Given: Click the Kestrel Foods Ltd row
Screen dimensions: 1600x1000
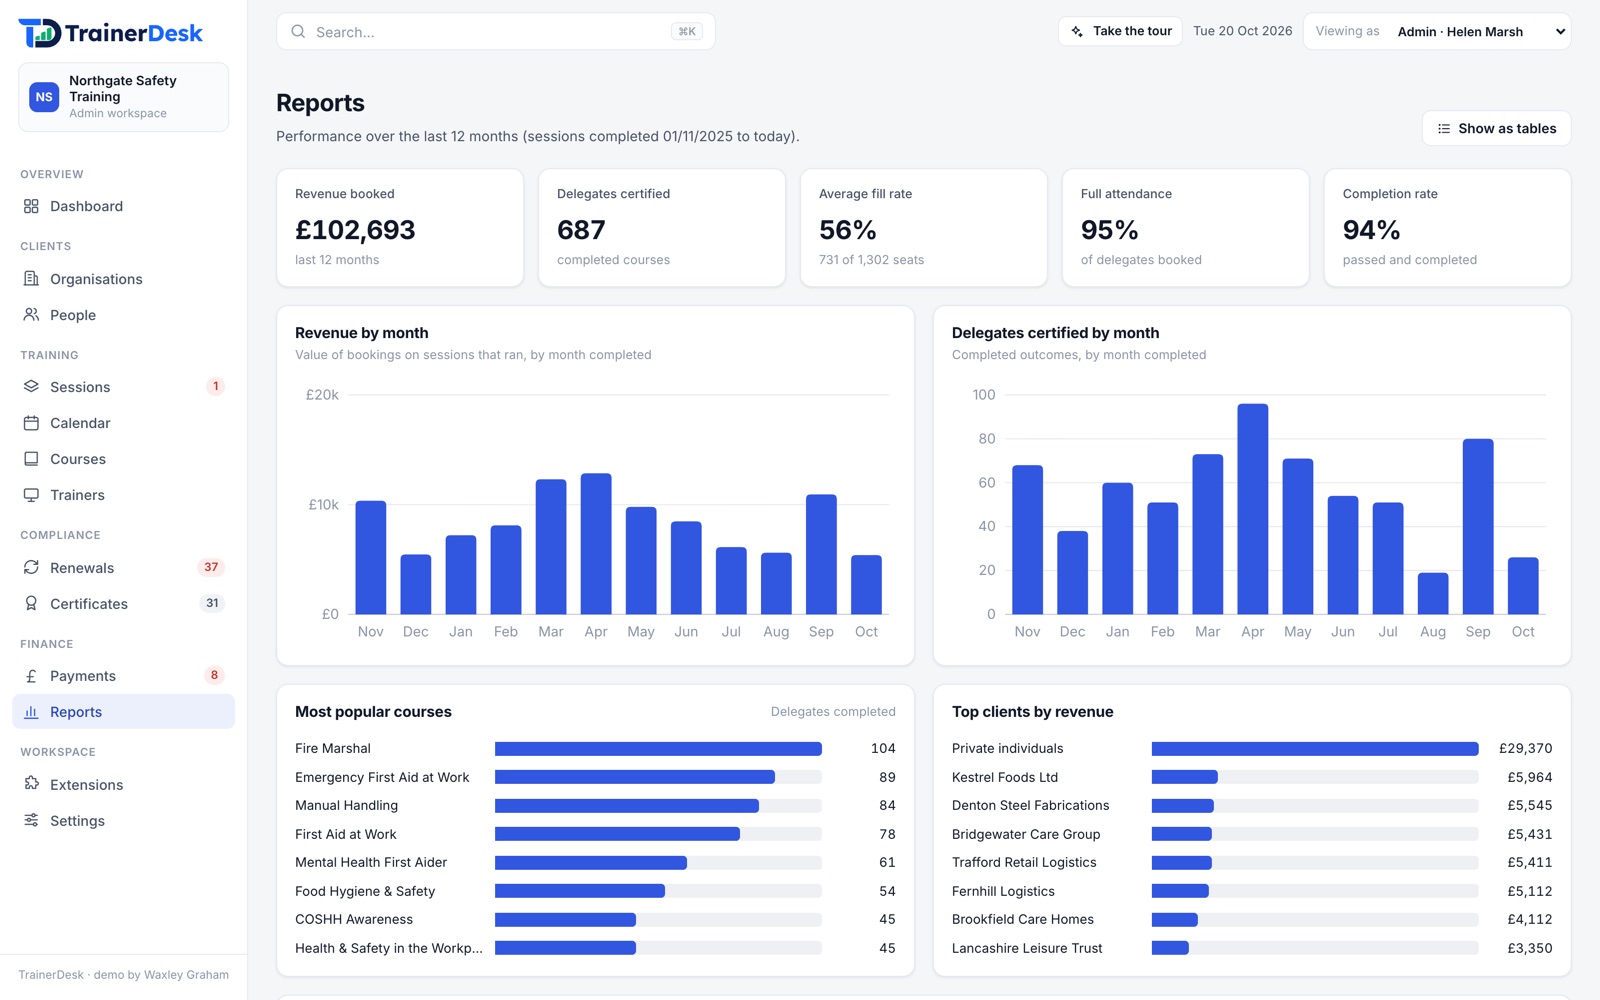Looking at the screenshot, I should coord(1252,777).
